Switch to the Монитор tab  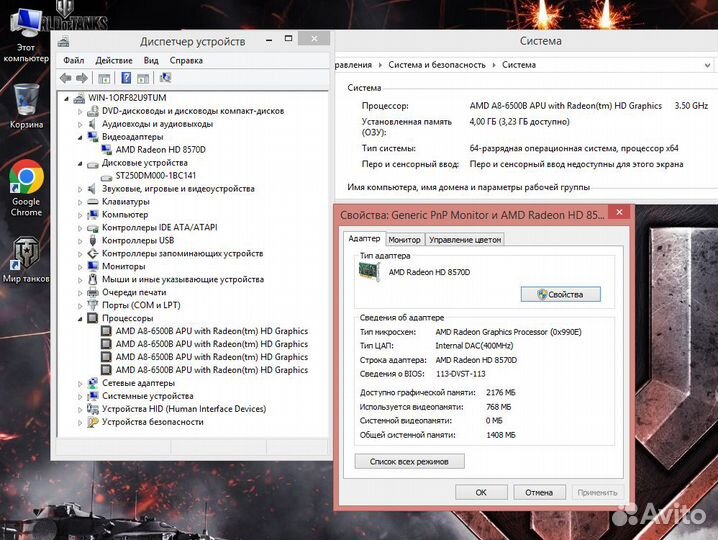point(404,240)
